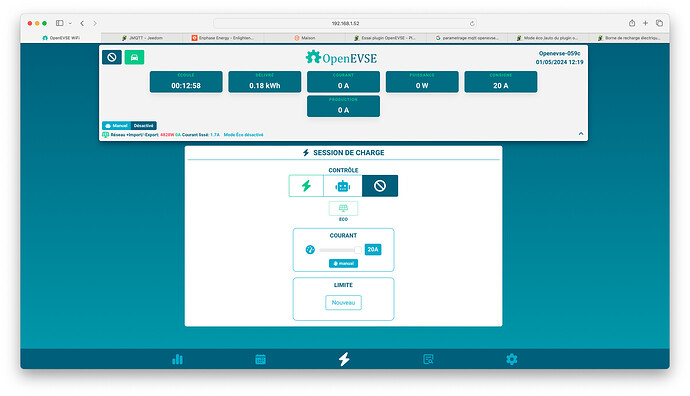
Task: Click the grid meter icon in status line
Action: [106, 135]
